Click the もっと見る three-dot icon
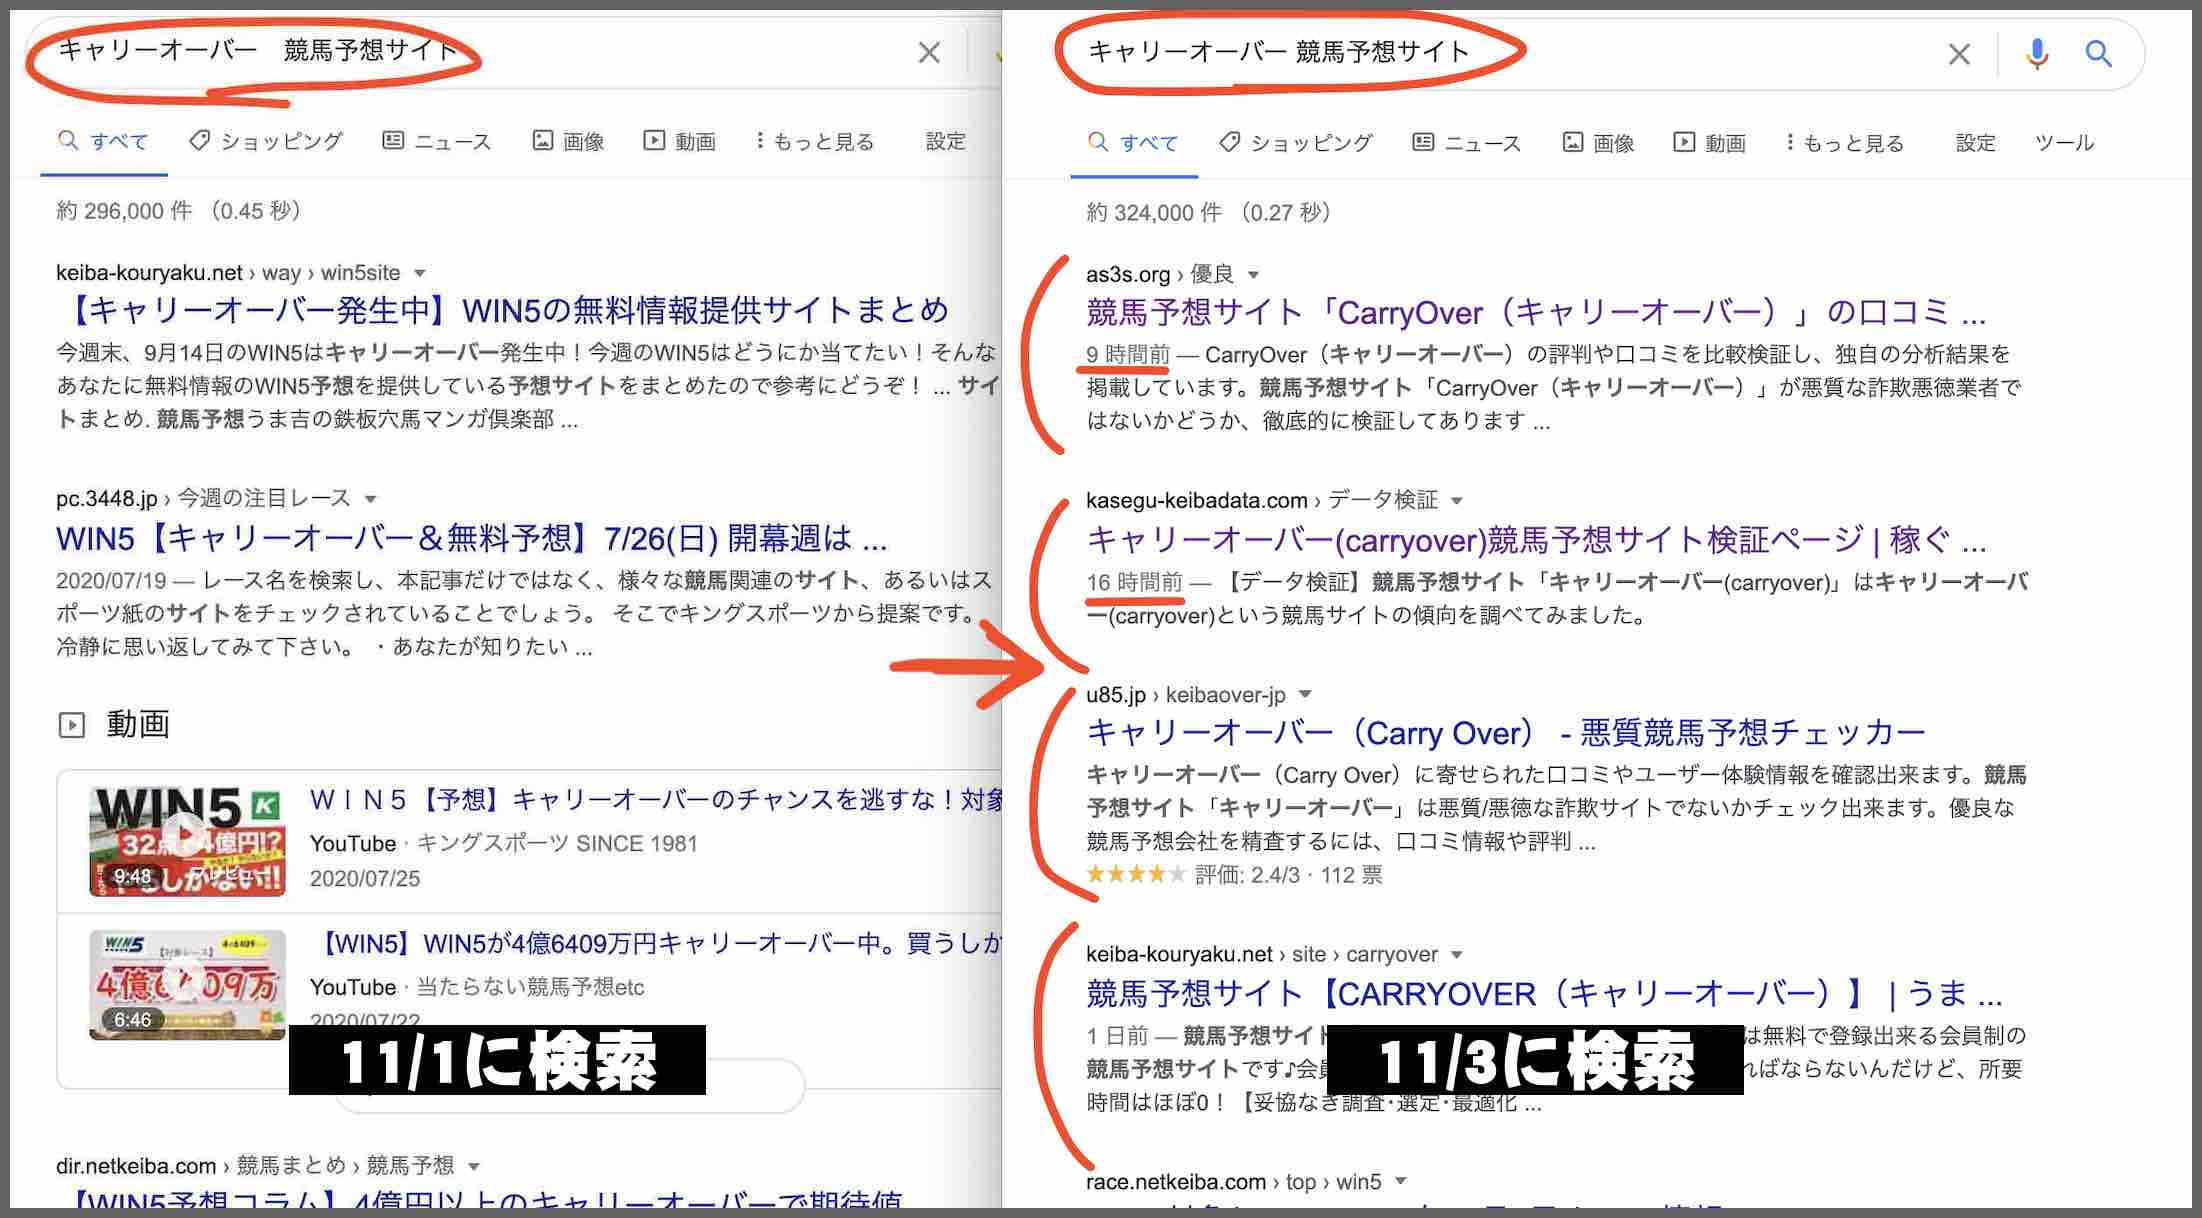This screenshot has height=1218, width=2202. (1790, 142)
